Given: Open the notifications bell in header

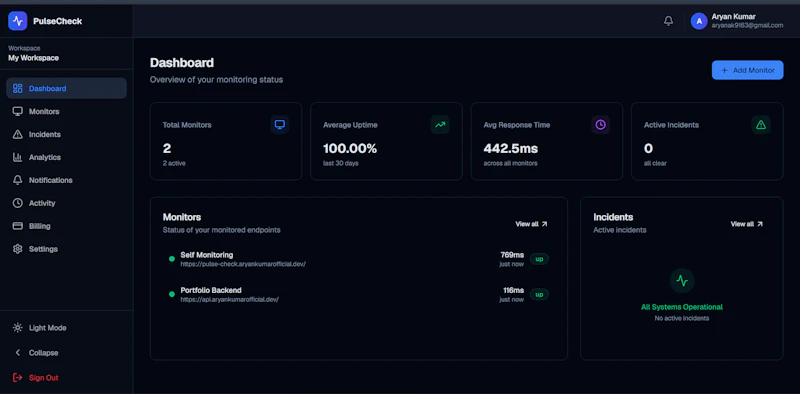Looking at the screenshot, I should tap(668, 21).
